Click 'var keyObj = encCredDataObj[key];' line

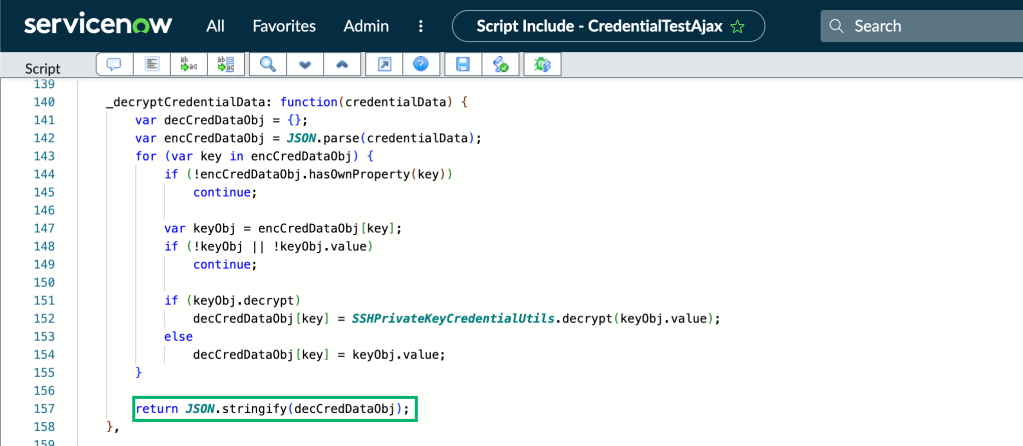click(283, 228)
